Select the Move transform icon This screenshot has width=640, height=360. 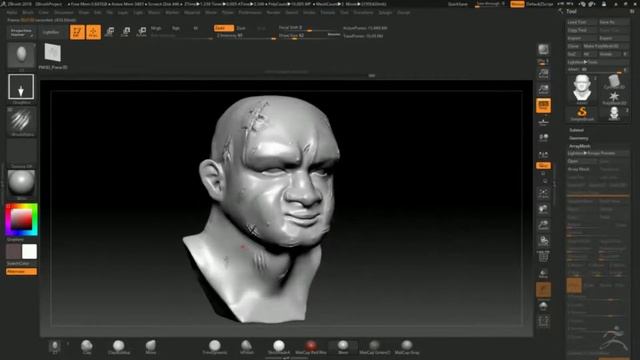109,32
